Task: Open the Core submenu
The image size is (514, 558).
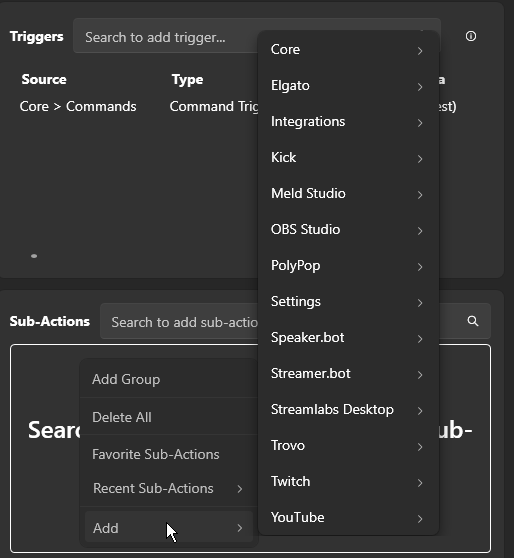Action: pyautogui.click(x=348, y=50)
